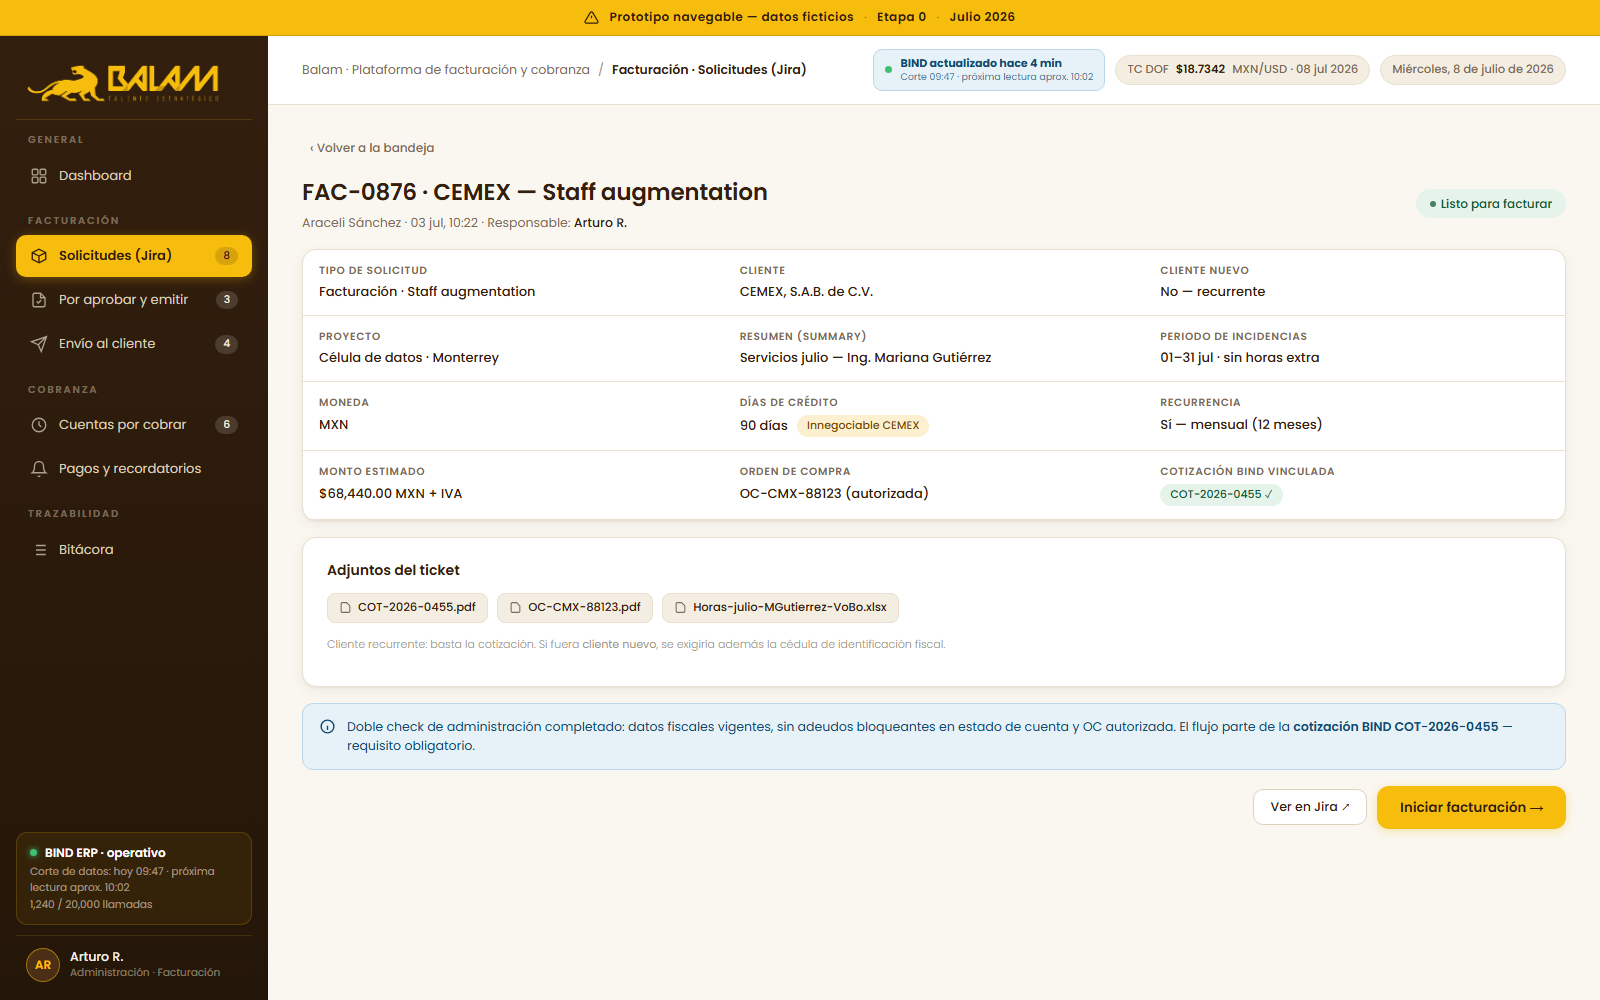Click the Innegociable CEMEX tag

(x=863, y=426)
